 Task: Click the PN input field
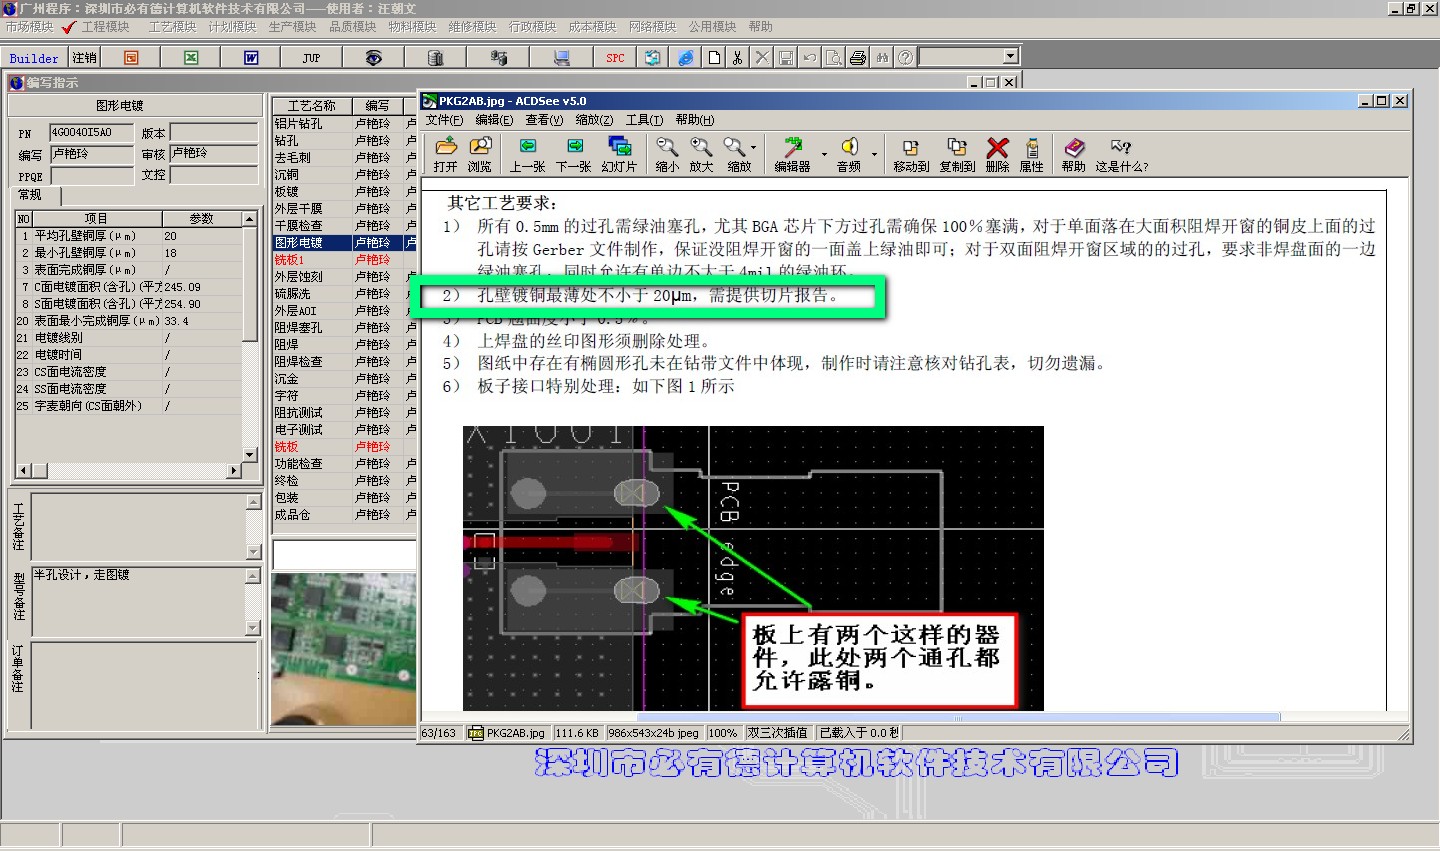coord(91,133)
